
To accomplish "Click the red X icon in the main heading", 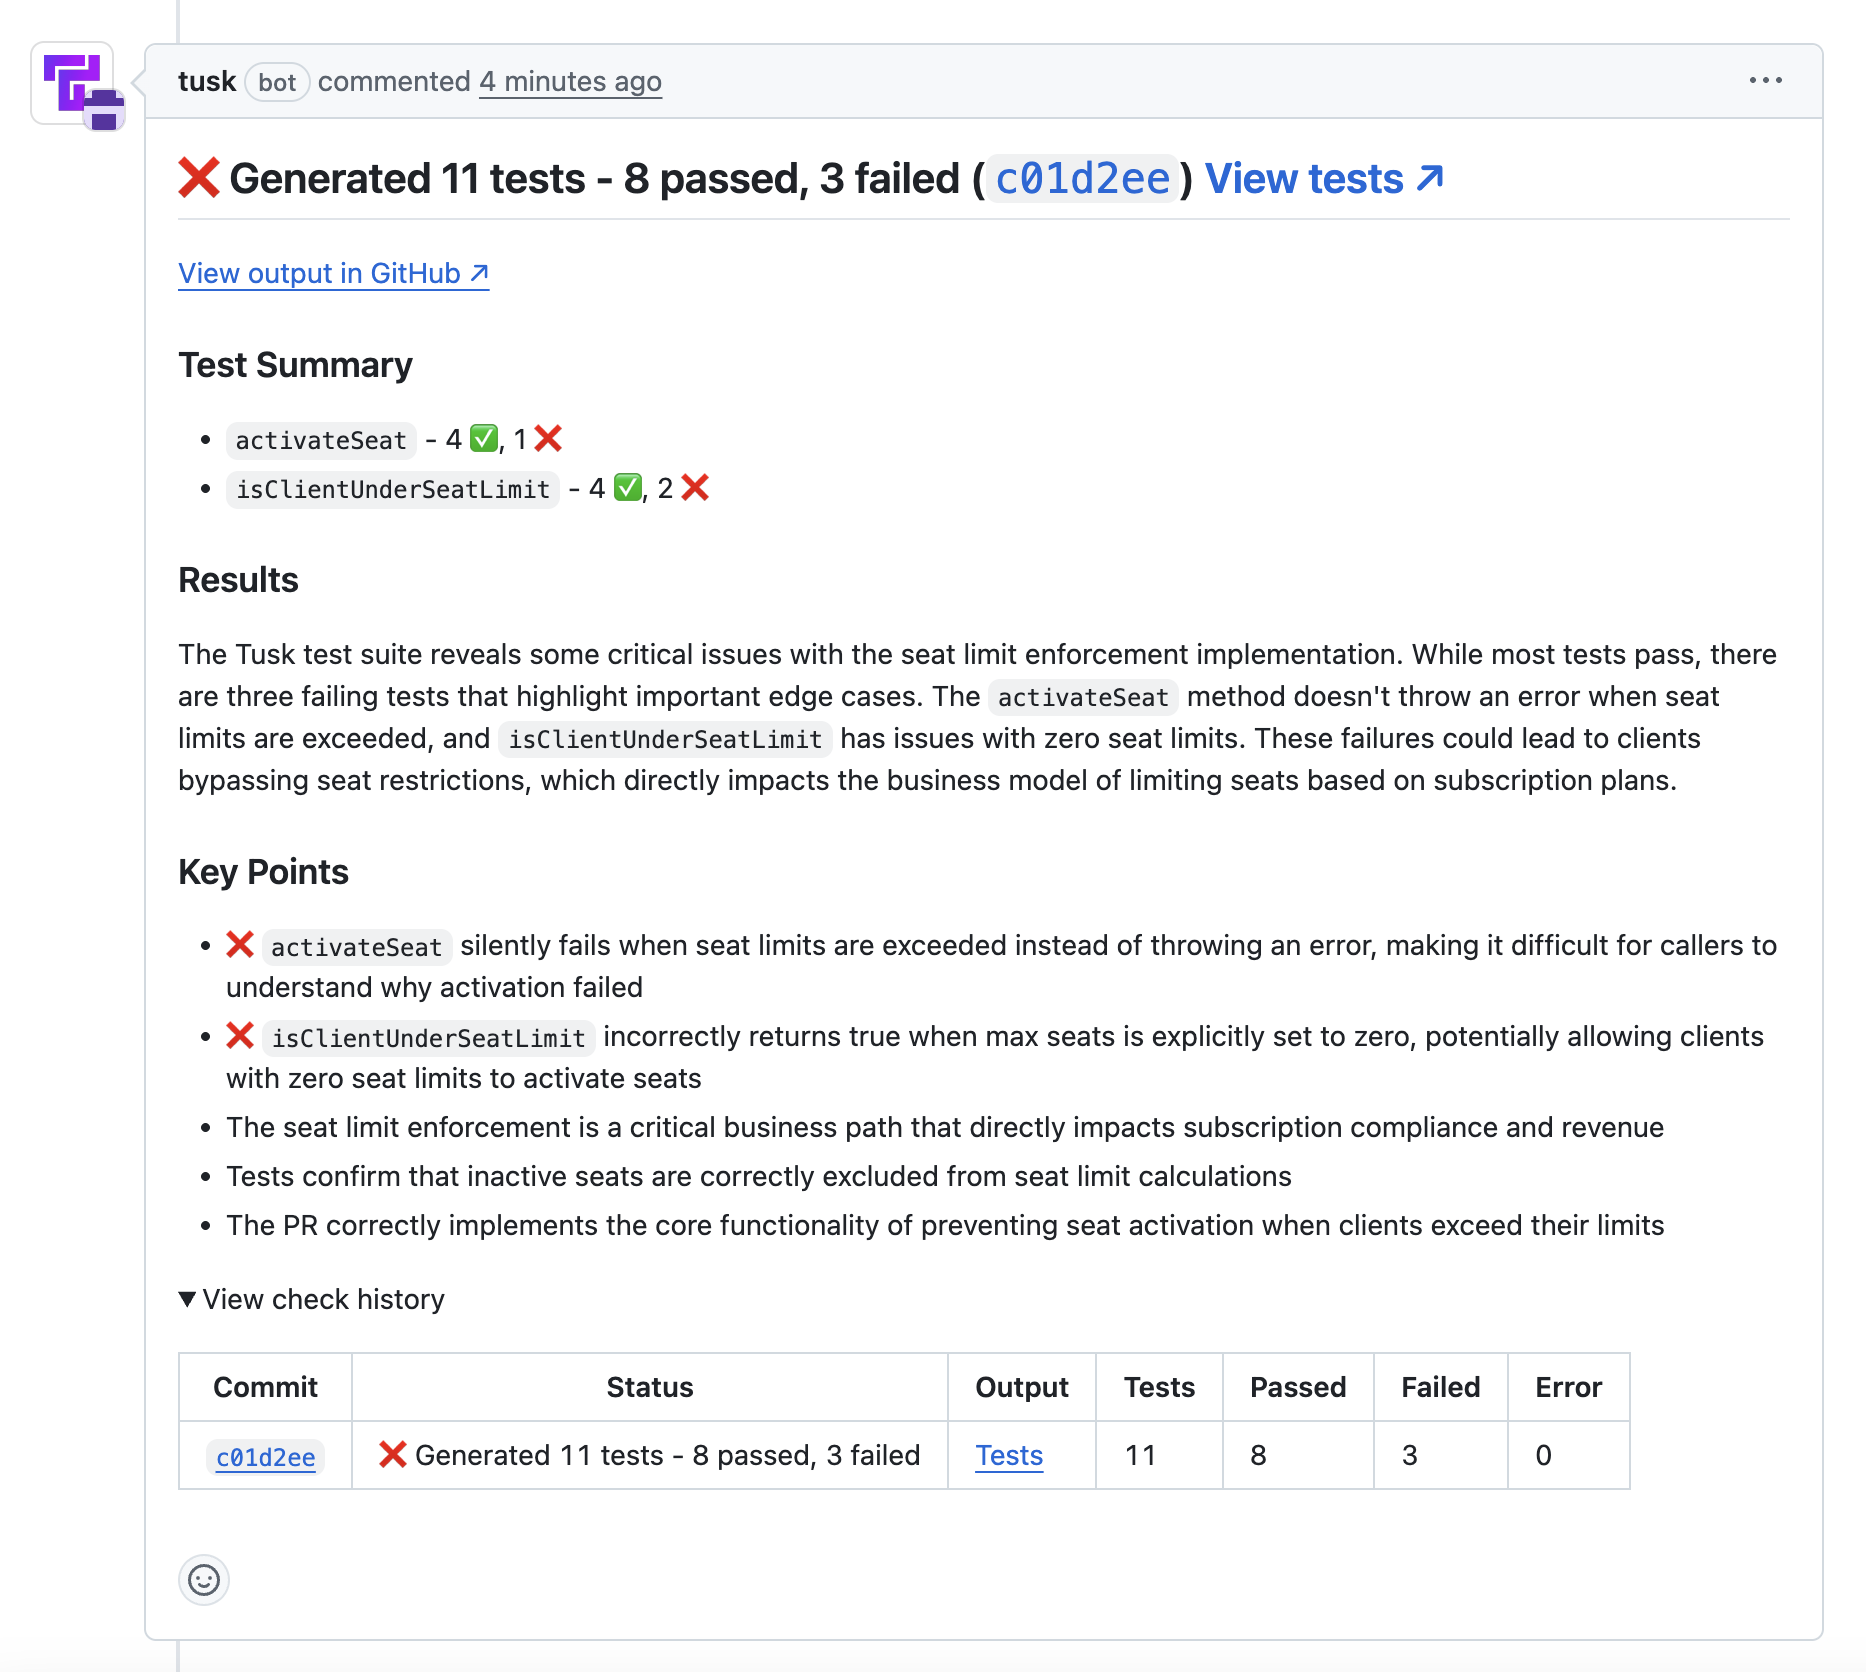I will 199,178.
